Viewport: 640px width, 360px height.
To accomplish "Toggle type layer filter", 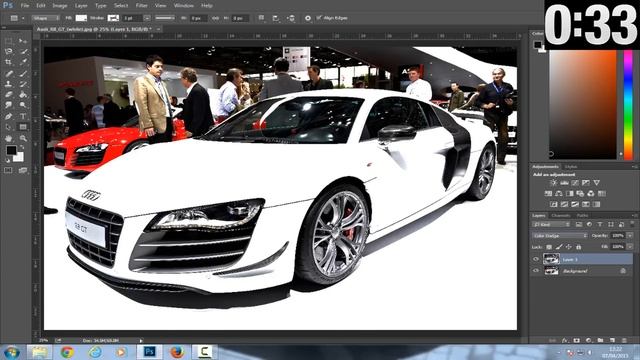I will tap(600, 224).
